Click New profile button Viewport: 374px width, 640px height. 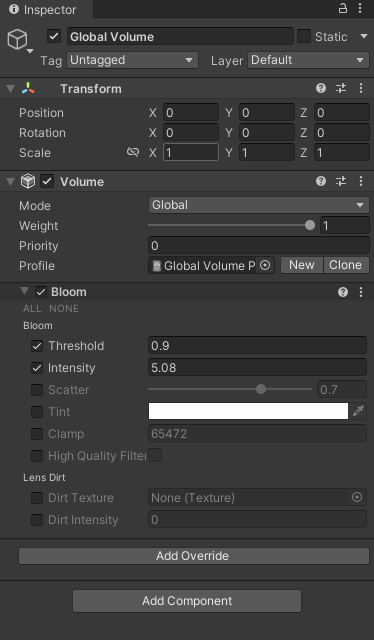(302, 265)
